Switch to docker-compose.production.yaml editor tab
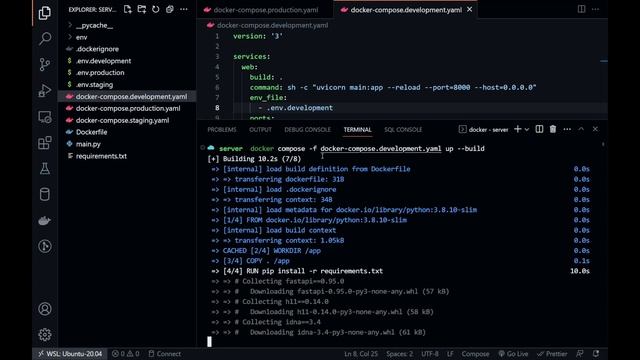This screenshot has width=640, height=360. click(x=265, y=9)
